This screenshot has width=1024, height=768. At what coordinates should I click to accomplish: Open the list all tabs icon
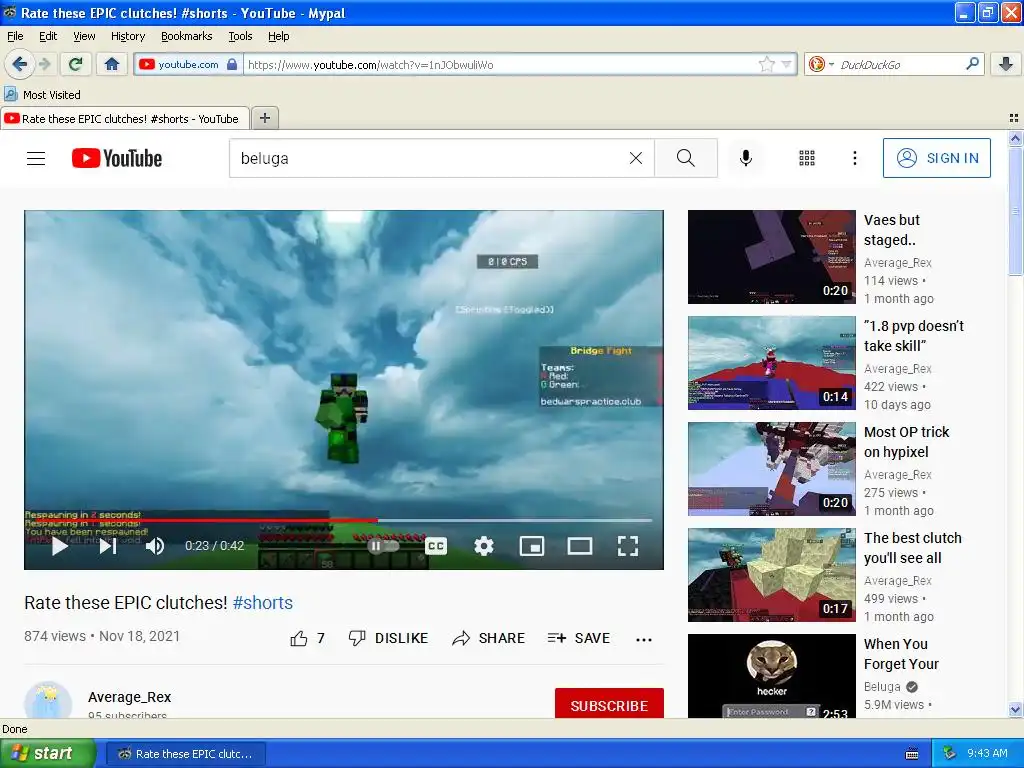point(1014,118)
